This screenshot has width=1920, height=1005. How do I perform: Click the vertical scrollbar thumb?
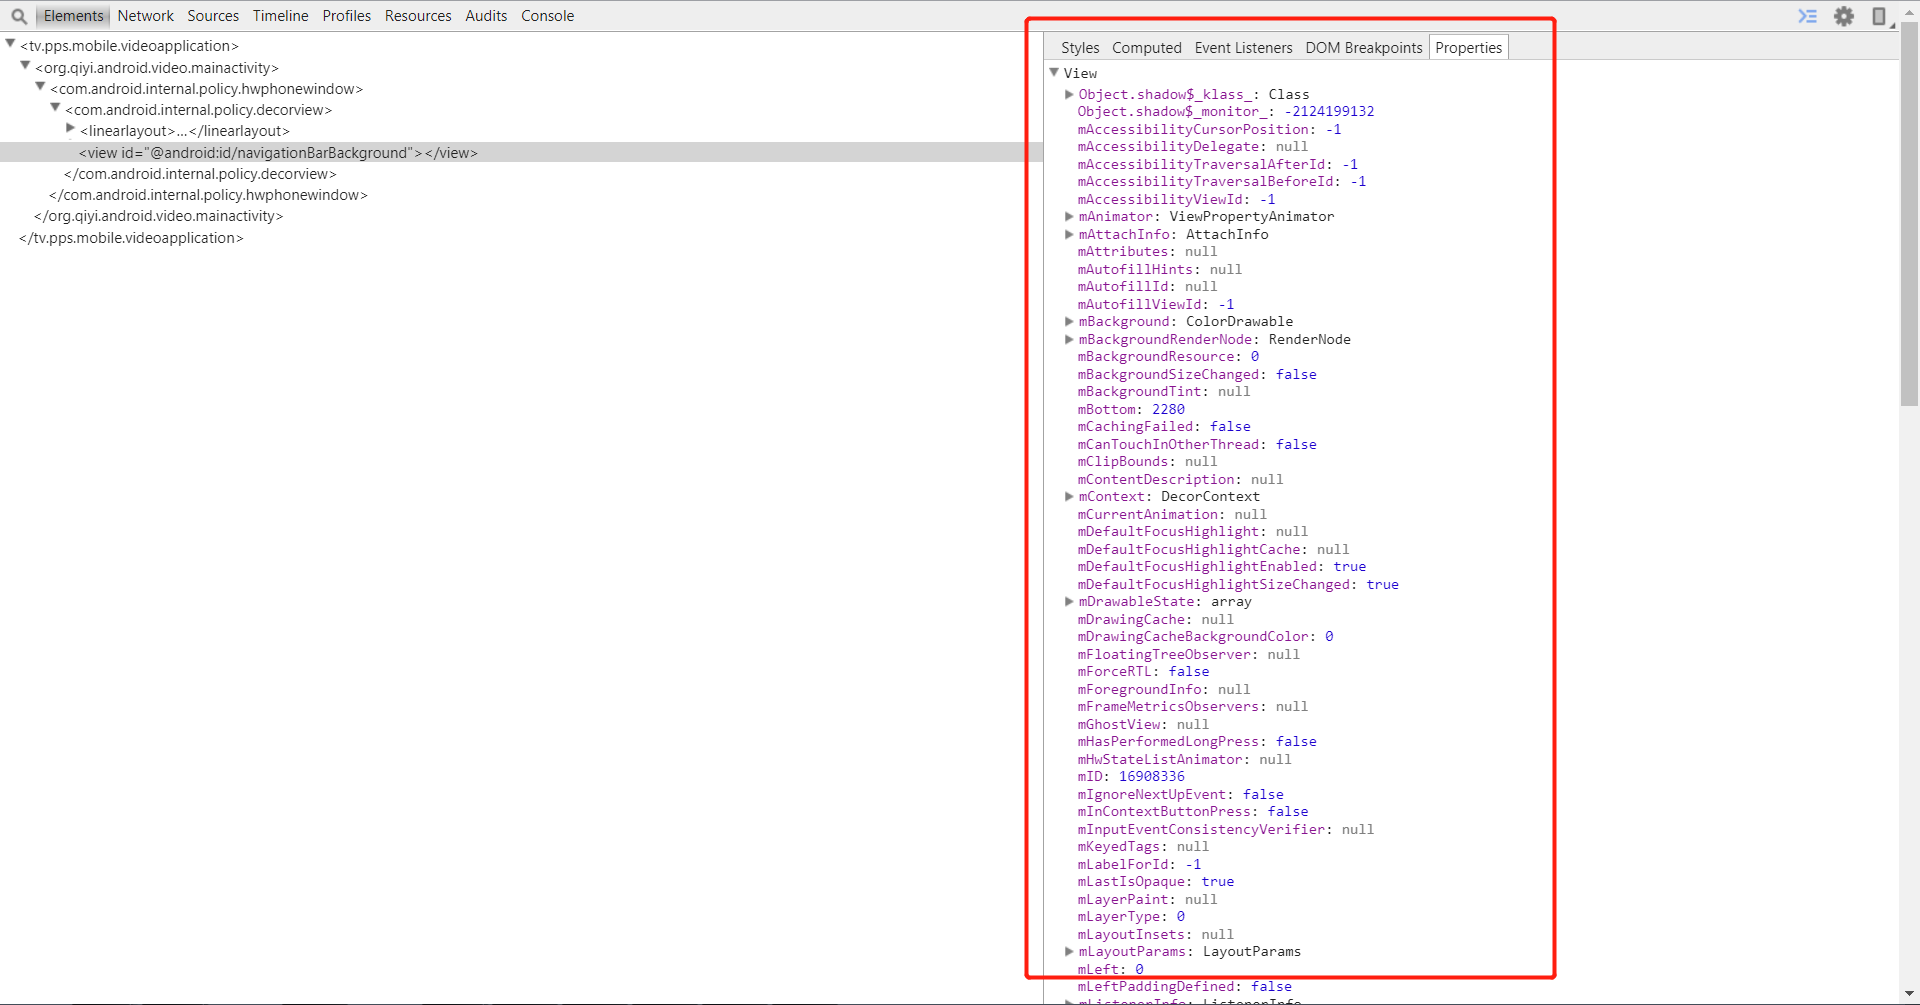[1909, 214]
